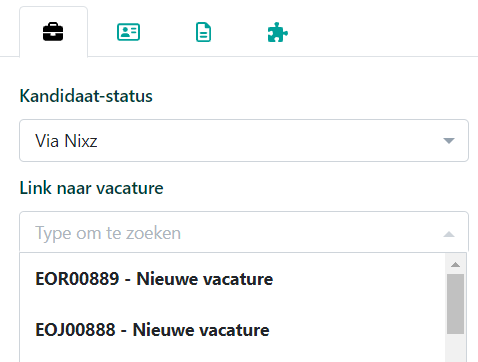Expand the Kandidaat-status dropdown arrow

(449, 141)
